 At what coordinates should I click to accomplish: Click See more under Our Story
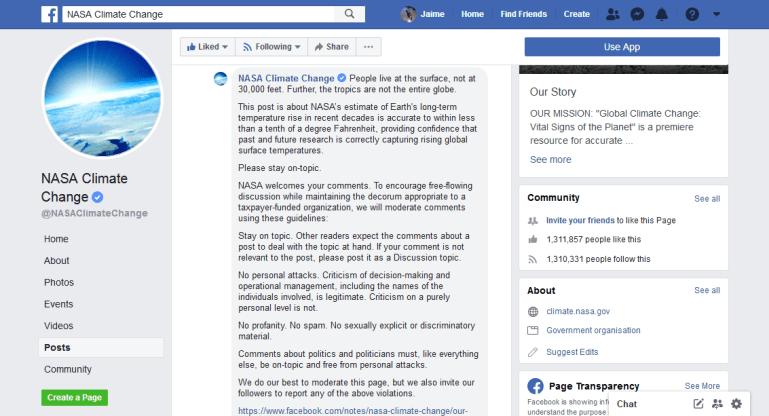tap(550, 159)
